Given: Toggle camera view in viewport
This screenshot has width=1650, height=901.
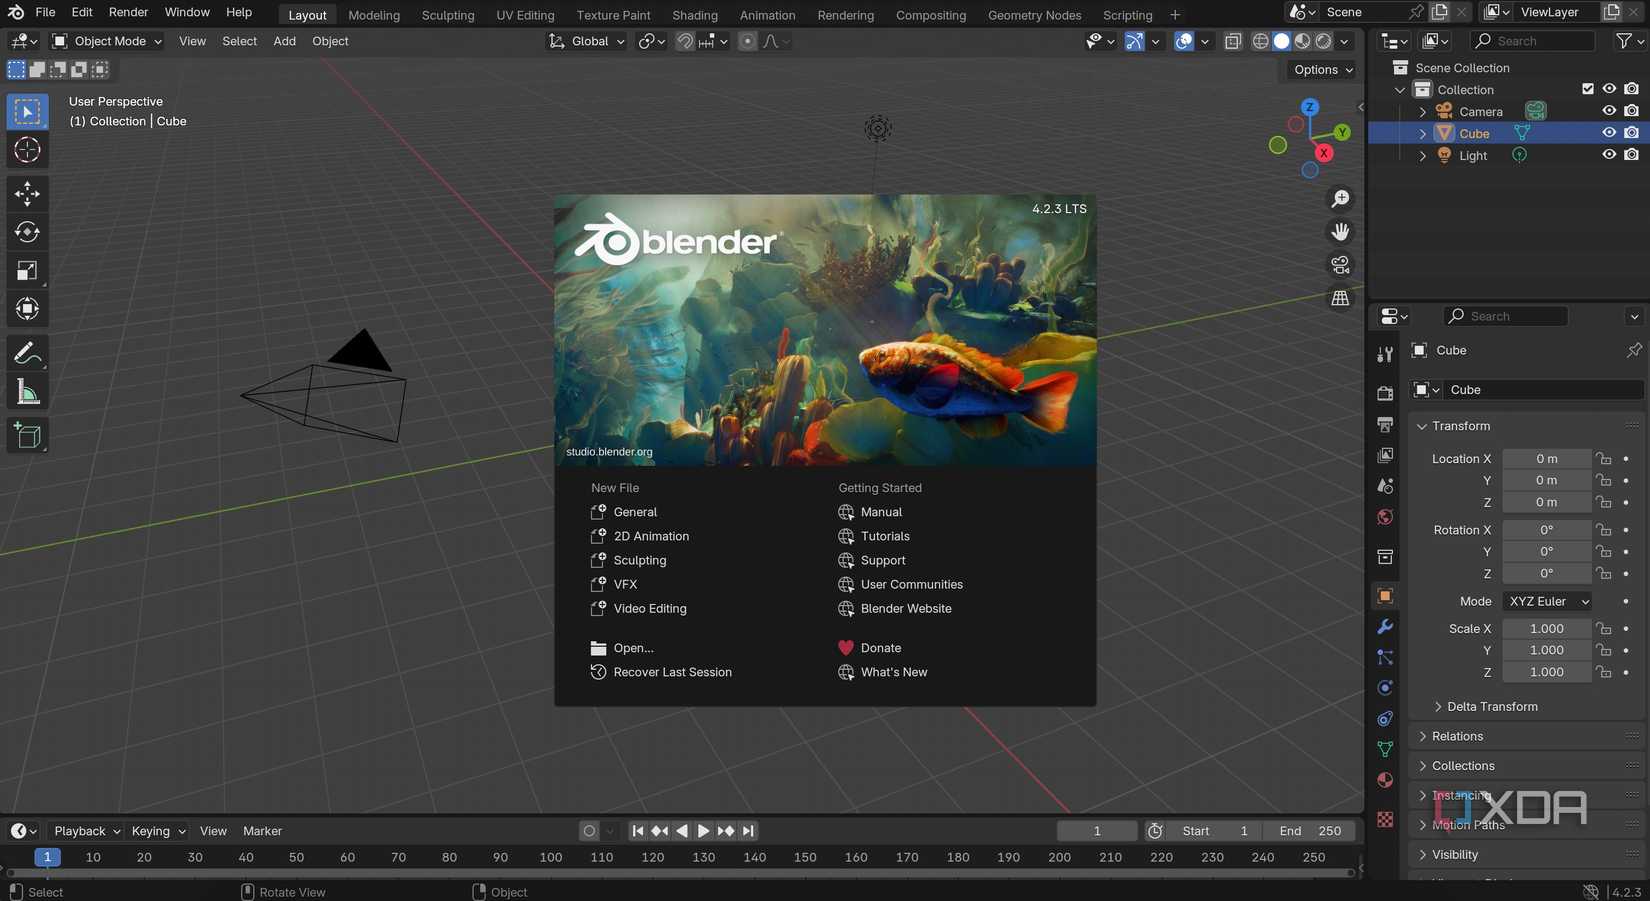Looking at the screenshot, I should point(1340,265).
